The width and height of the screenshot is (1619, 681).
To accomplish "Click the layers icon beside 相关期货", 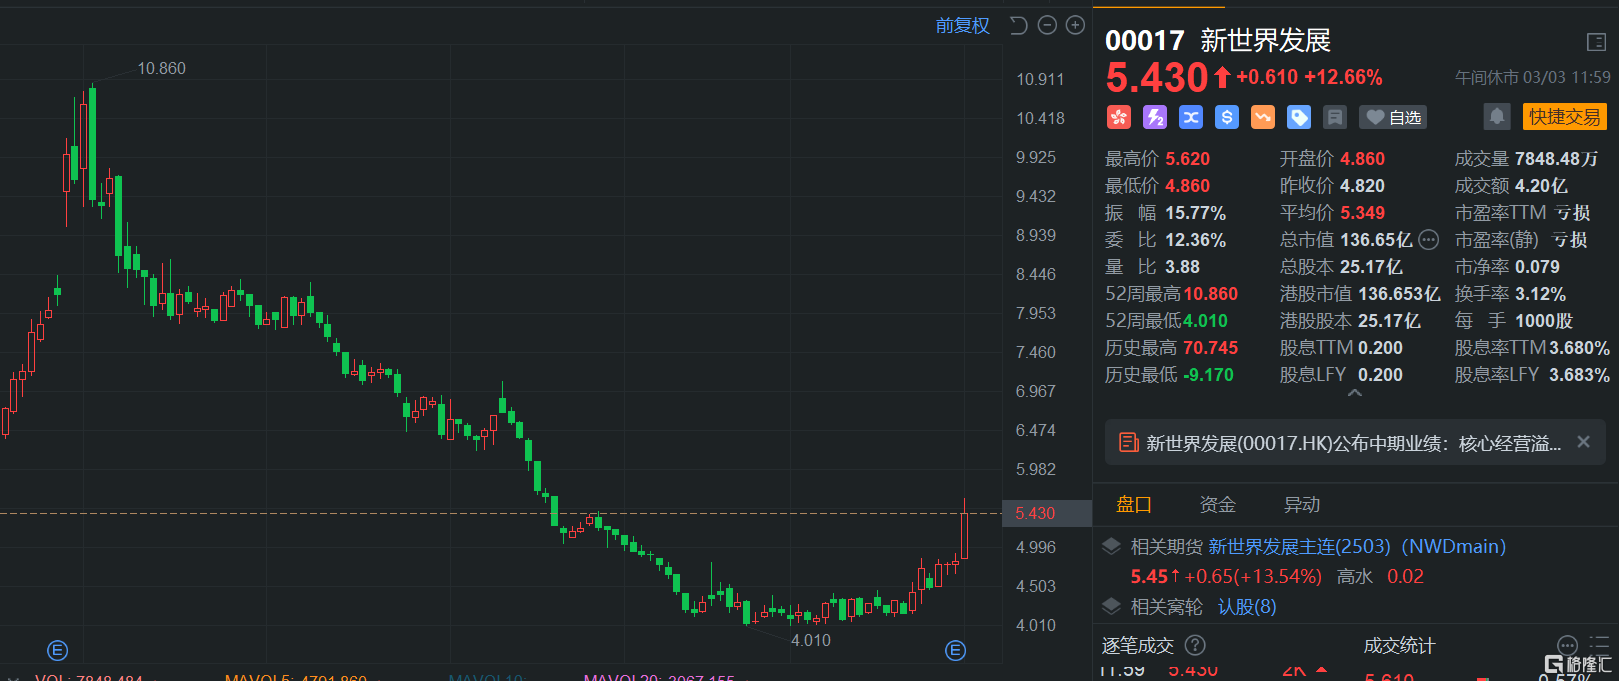I will pyautogui.click(x=1111, y=546).
